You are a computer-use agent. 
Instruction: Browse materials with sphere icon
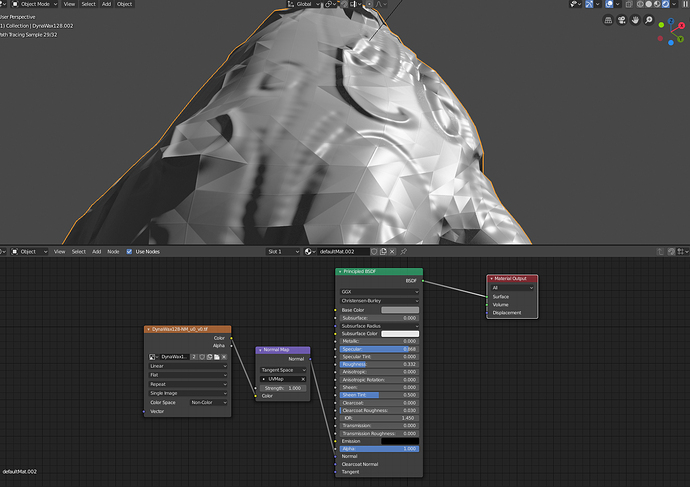click(310, 252)
